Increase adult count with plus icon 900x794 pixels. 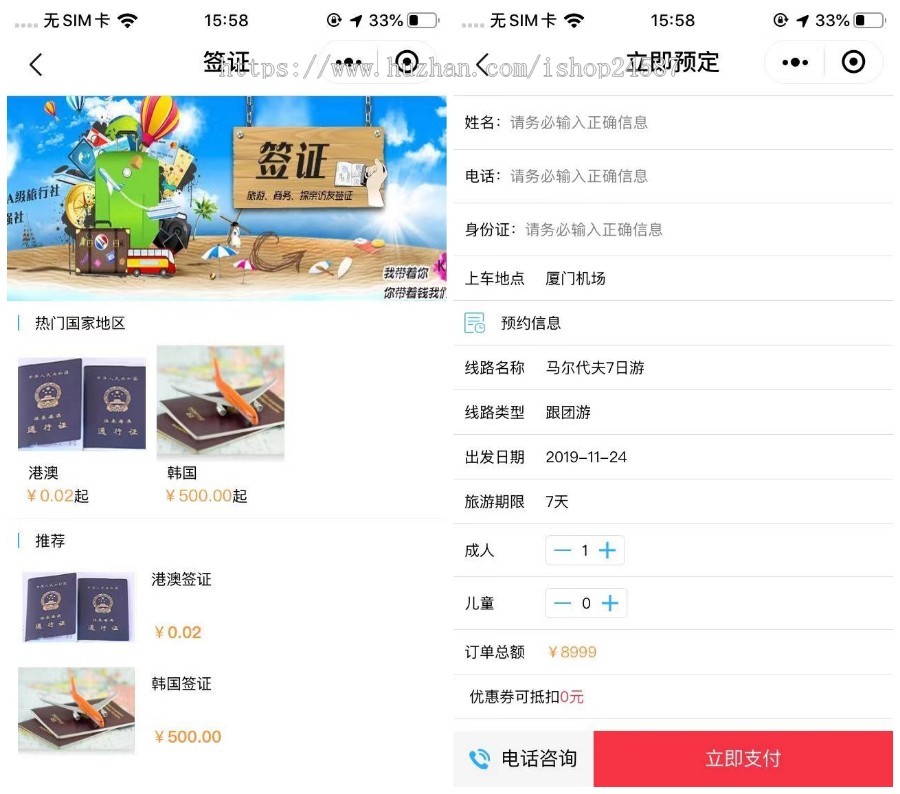607,551
